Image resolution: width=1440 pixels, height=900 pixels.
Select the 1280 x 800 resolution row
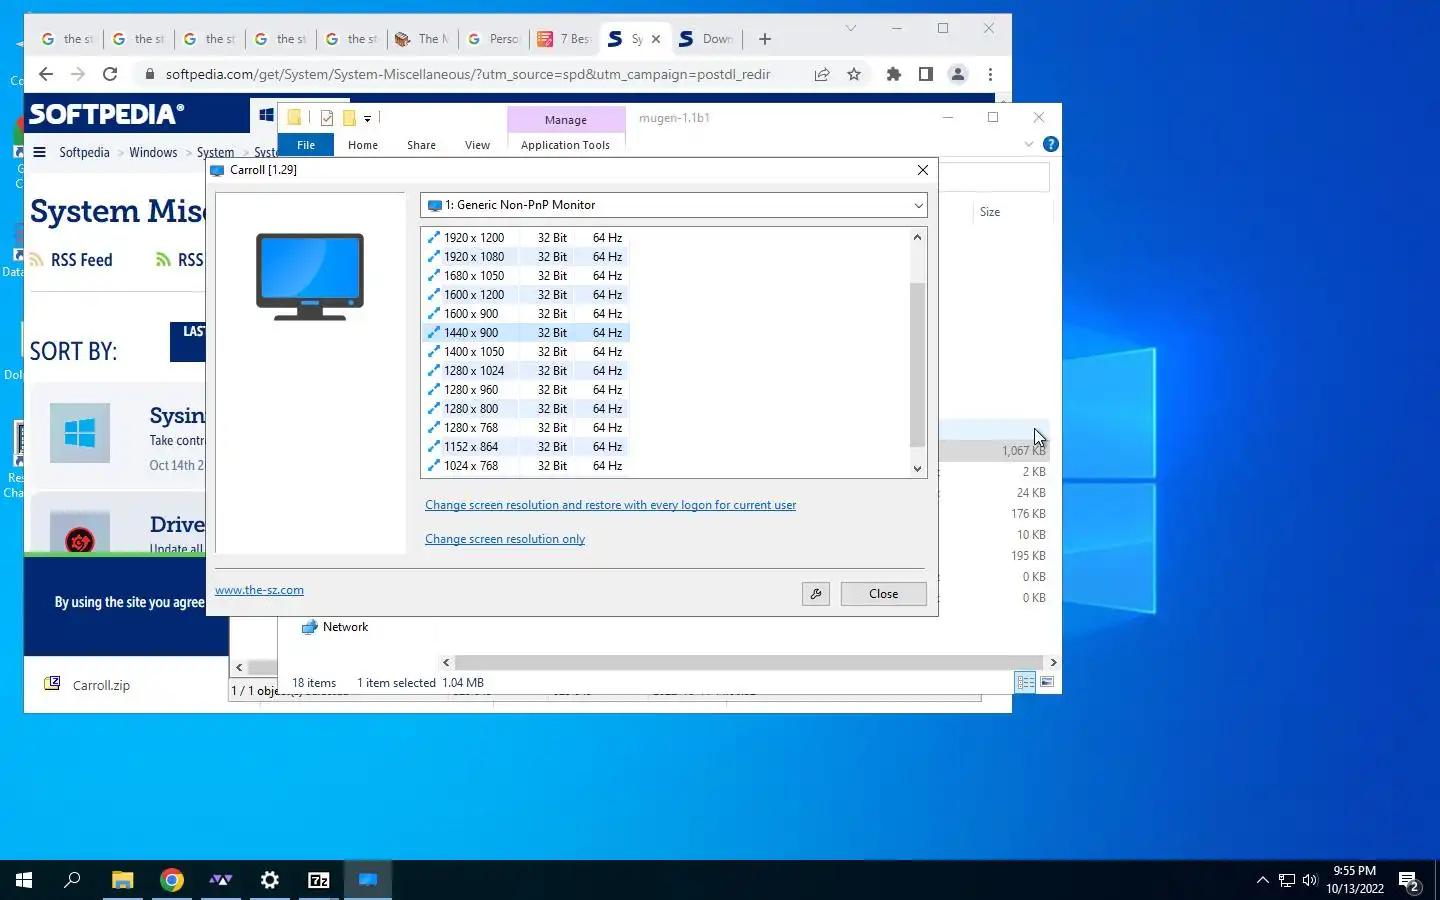pyautogui.click(x=525, y=409)
